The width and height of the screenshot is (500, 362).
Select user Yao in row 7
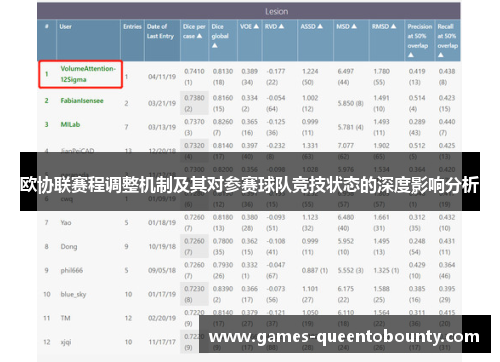(x=66, y=223)
